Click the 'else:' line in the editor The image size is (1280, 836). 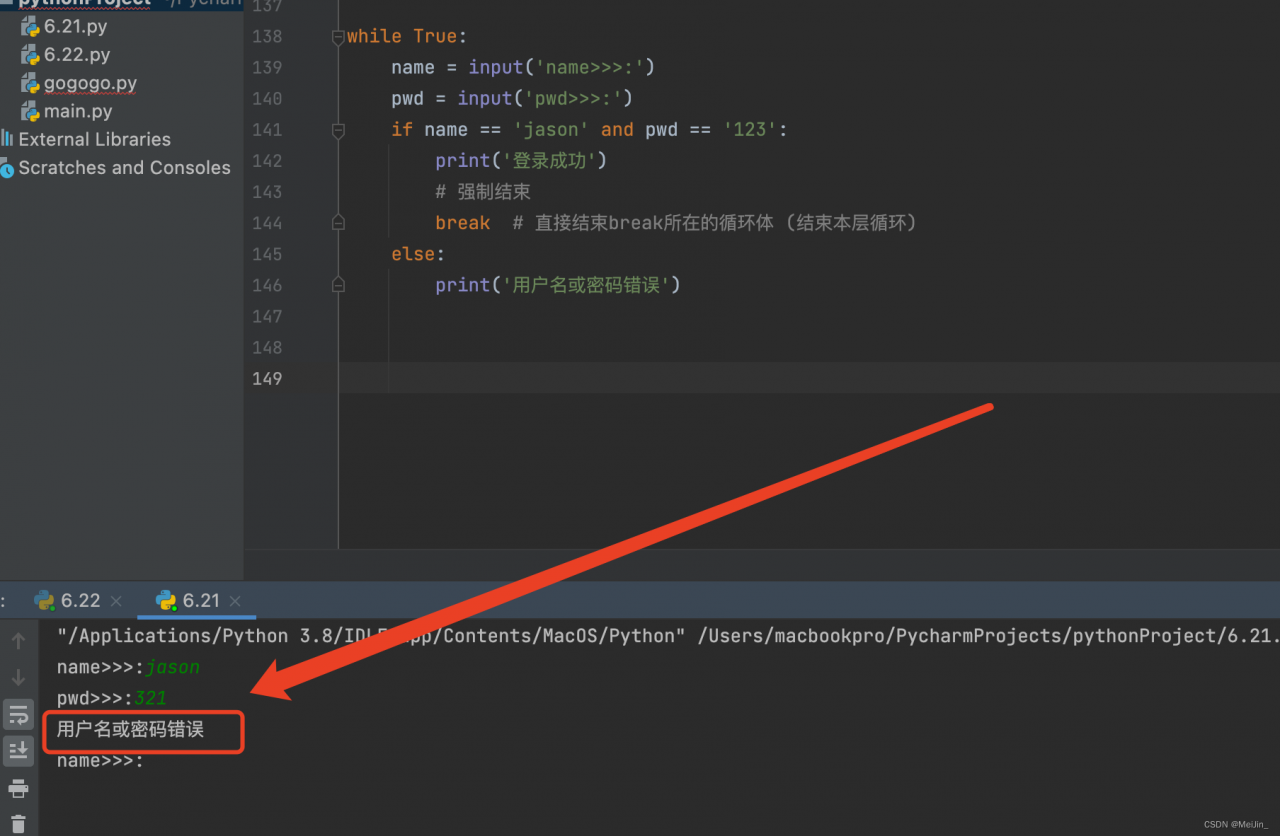click(418, 254)
